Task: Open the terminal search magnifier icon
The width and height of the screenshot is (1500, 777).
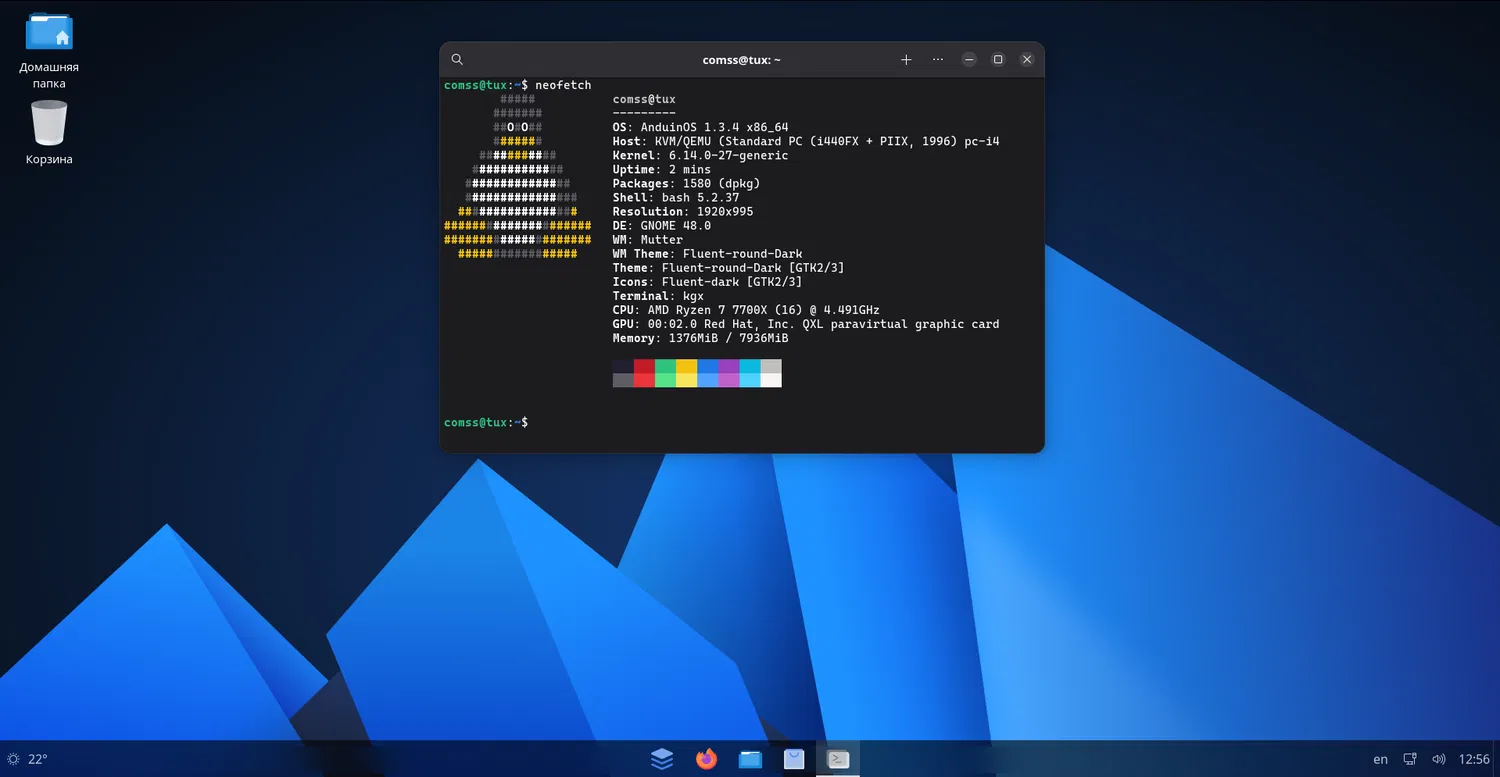Action: [457, 60]
